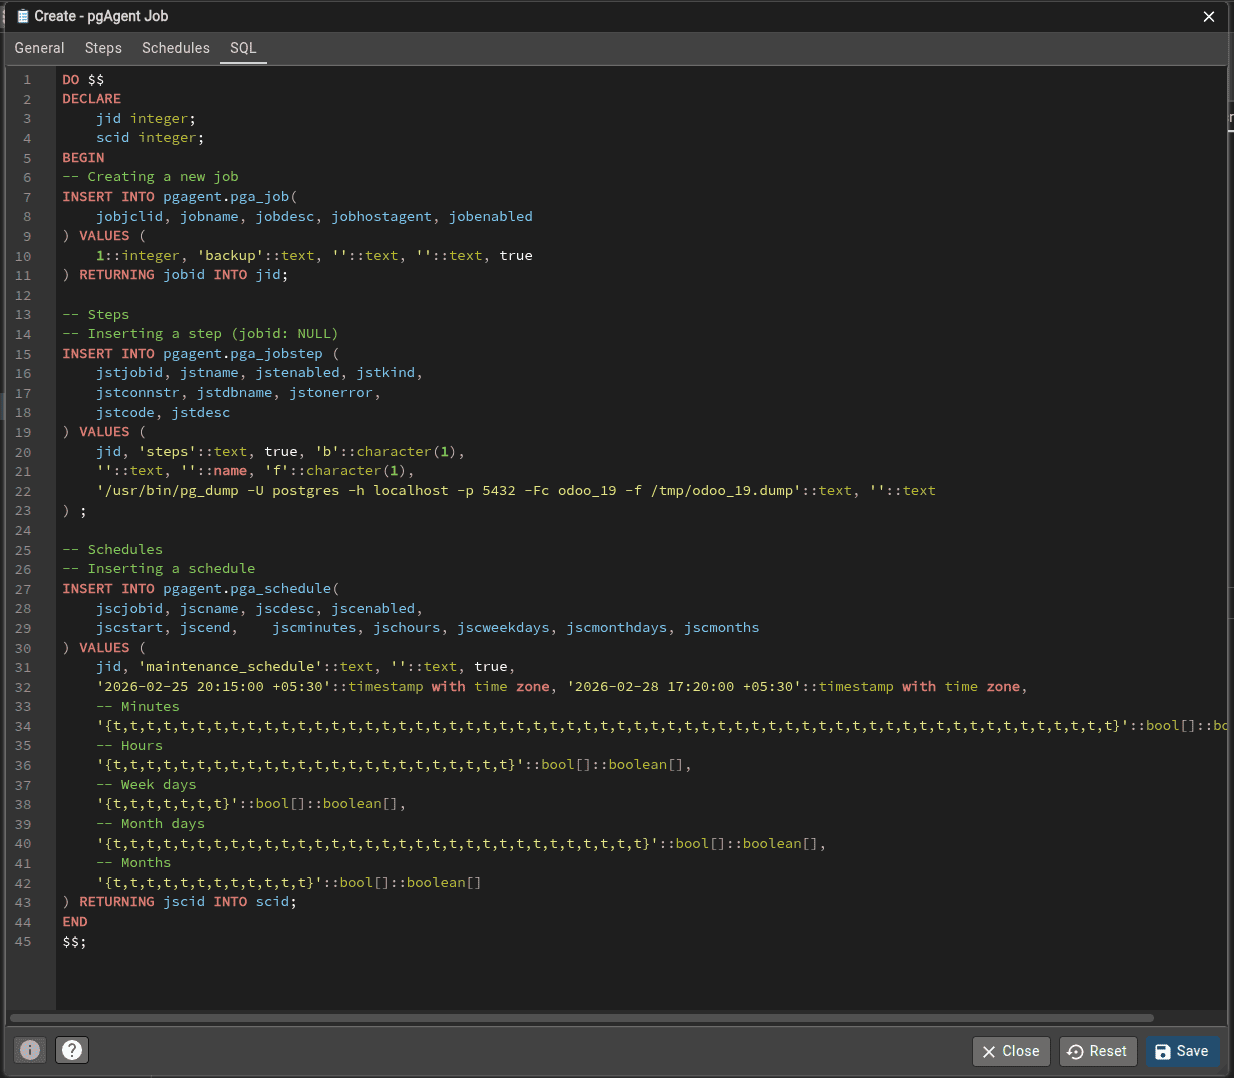Click the info icon button
Image resolution: width=1234 pixels, height=1078 pixels.
(30, 1050)
